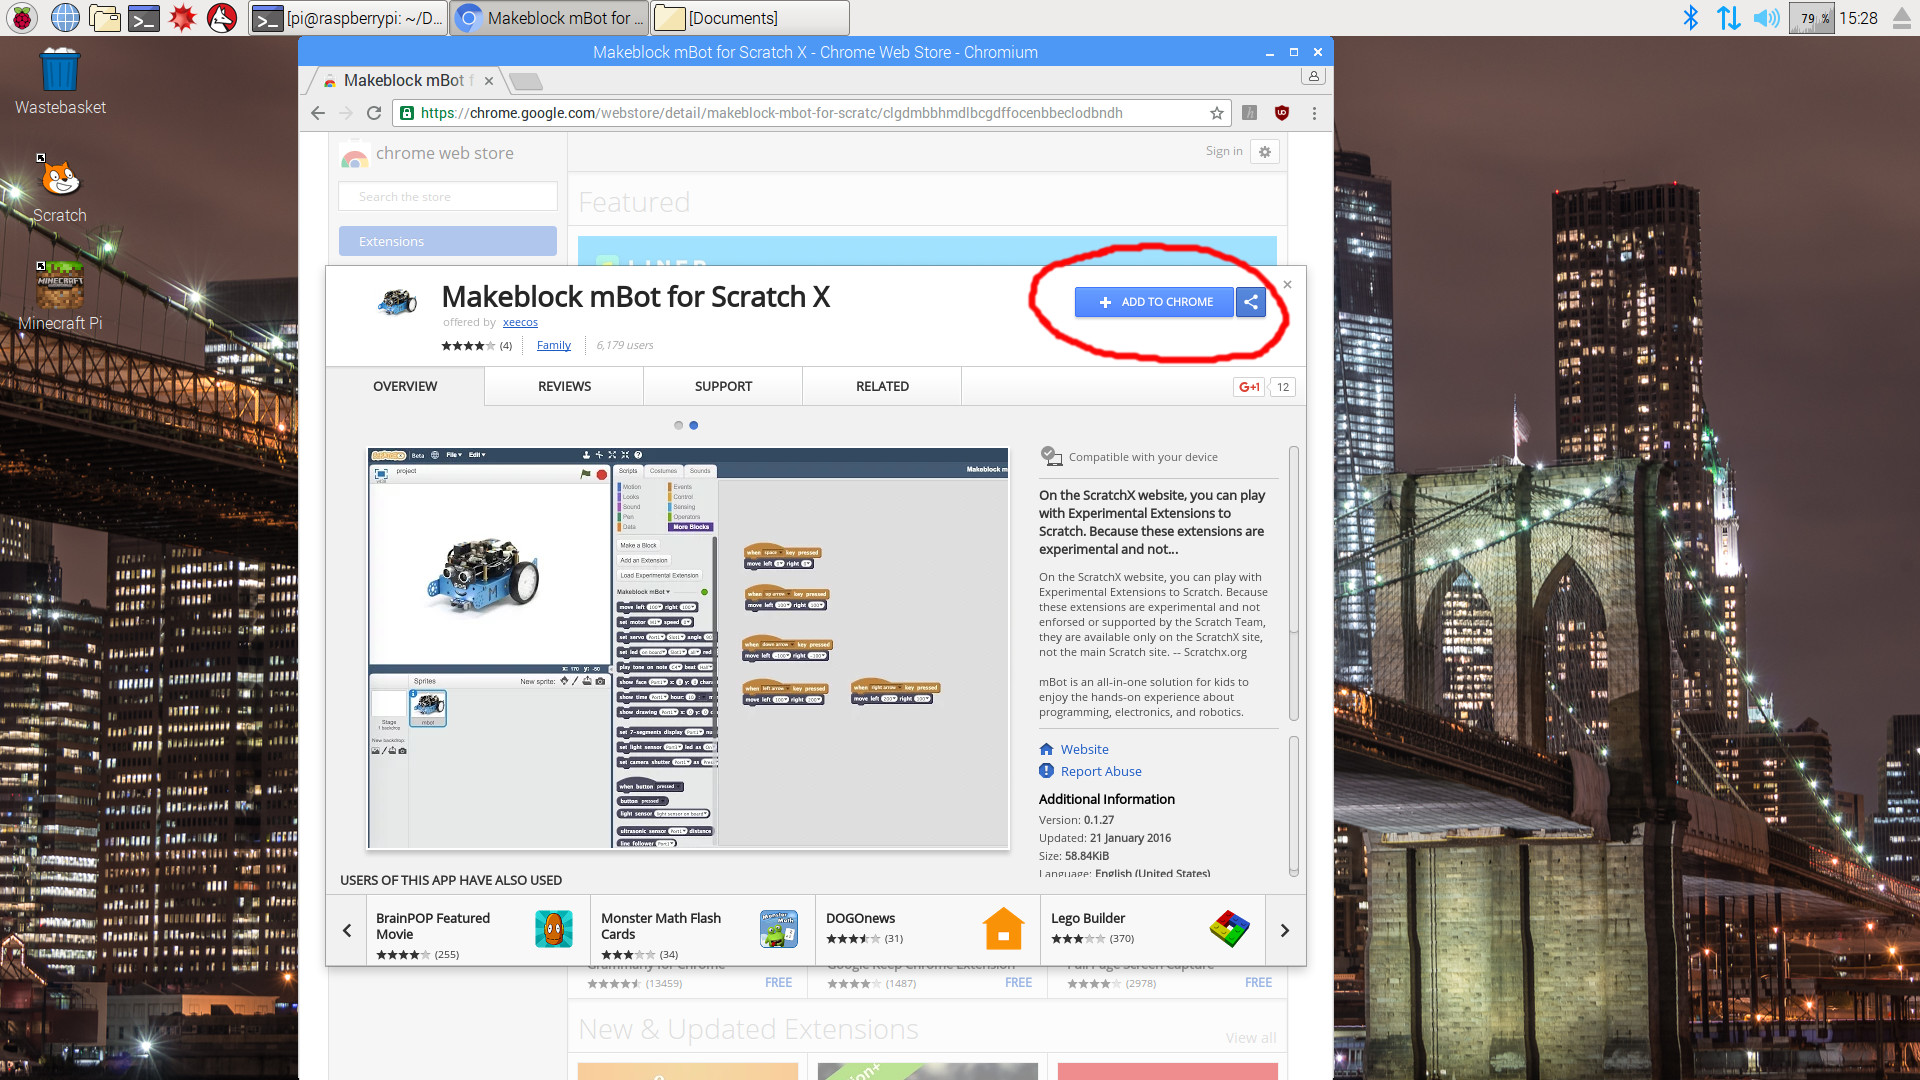Click the extension icon beside bookmark star
The image size is (1920, 1080).
(1249, 113)
